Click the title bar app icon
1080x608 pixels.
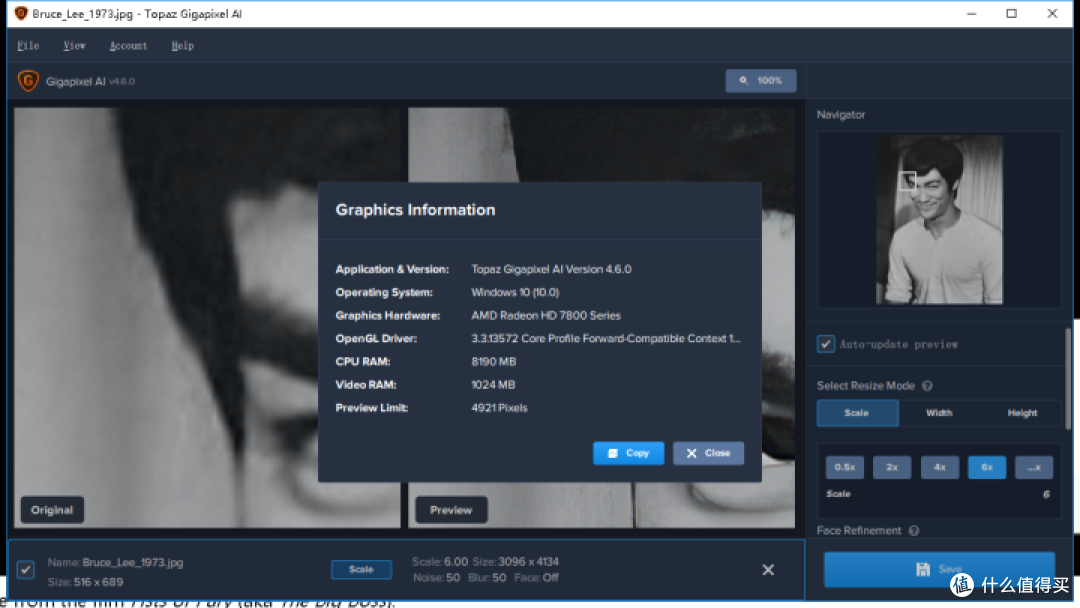point(21,14)
